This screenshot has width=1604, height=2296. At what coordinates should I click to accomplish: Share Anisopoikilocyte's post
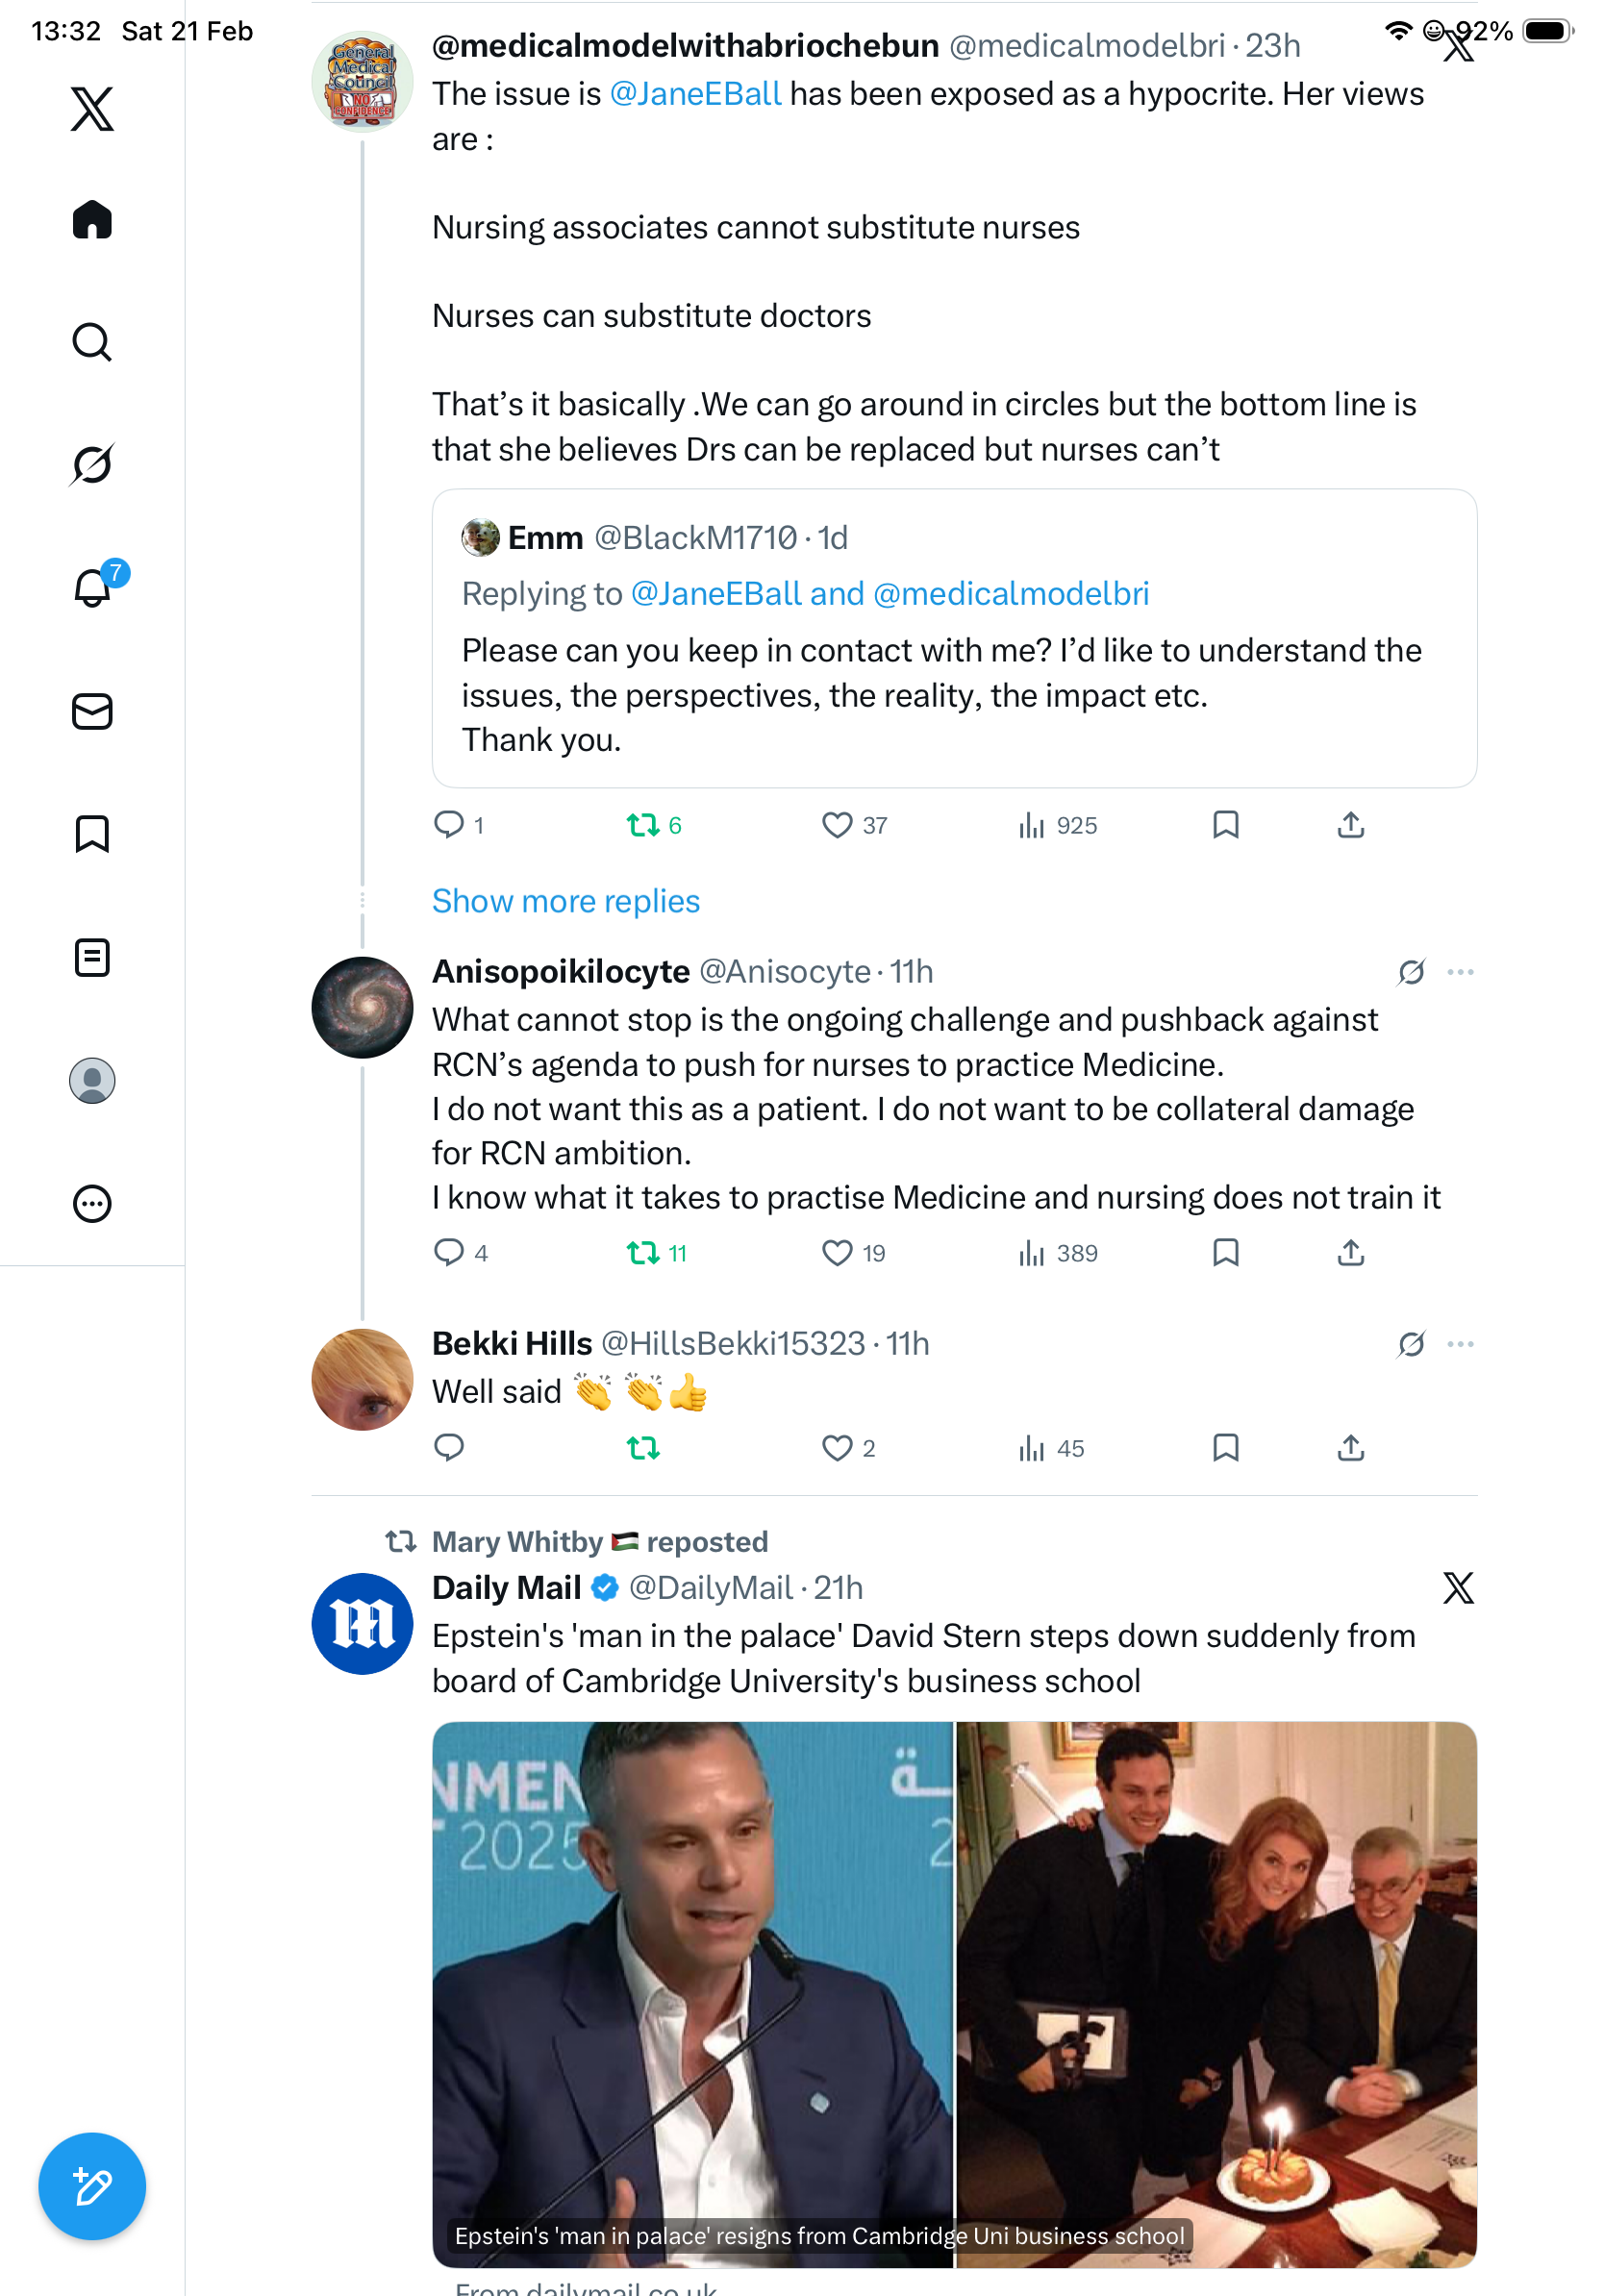[x=1351, y=1253]
